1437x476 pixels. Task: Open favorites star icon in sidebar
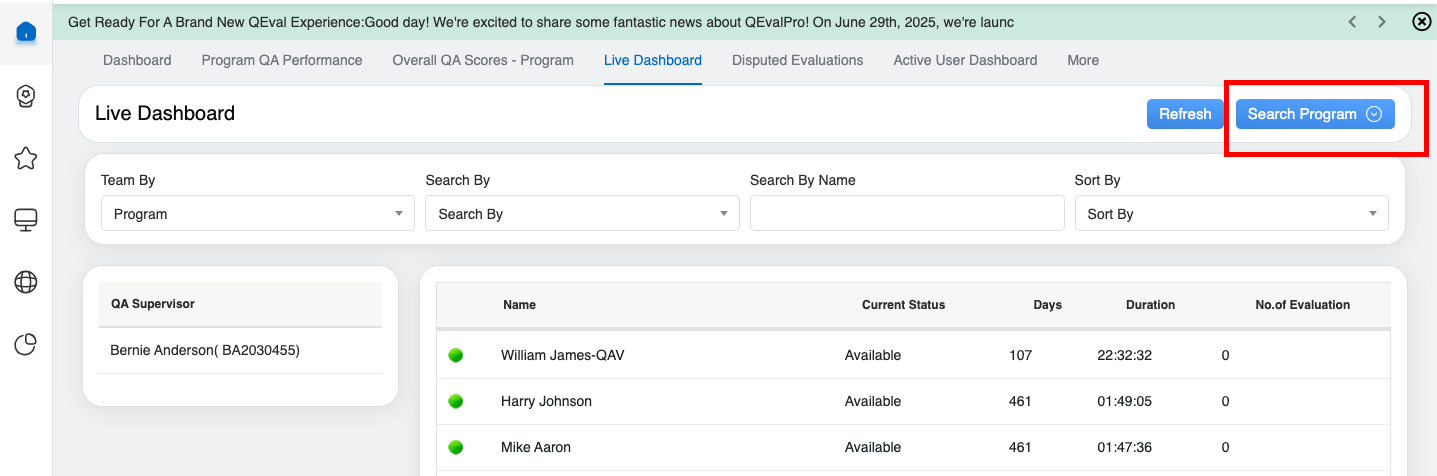(x=26, y=158)
